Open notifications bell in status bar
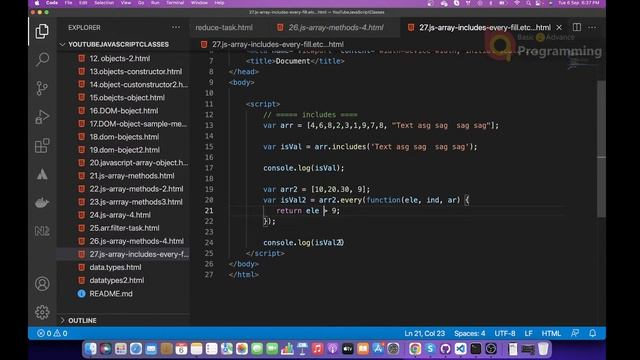The image size is (640, 360). 593,333
